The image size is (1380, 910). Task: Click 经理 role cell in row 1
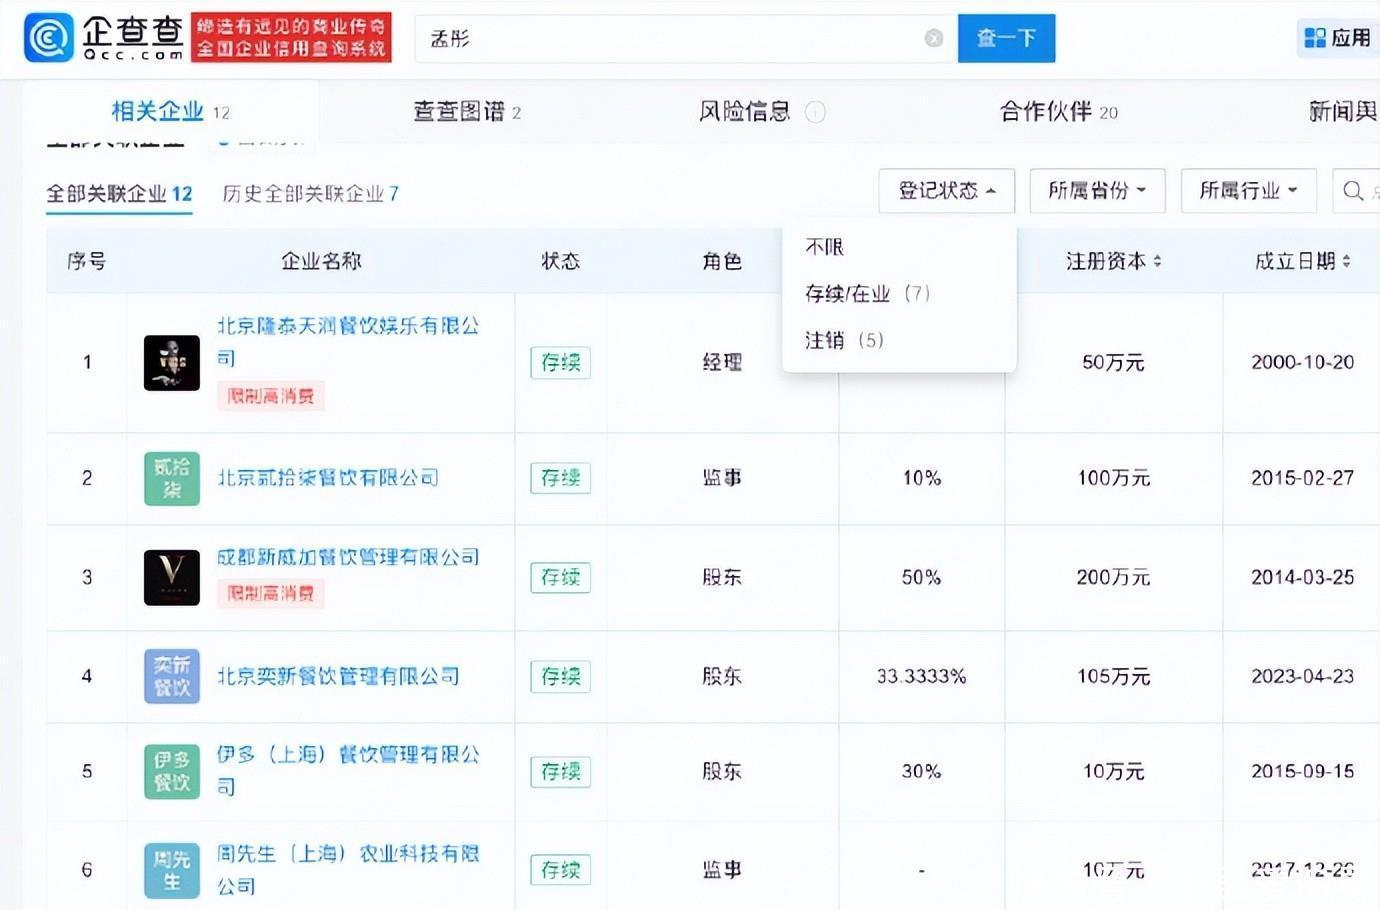tap(722, 362)
